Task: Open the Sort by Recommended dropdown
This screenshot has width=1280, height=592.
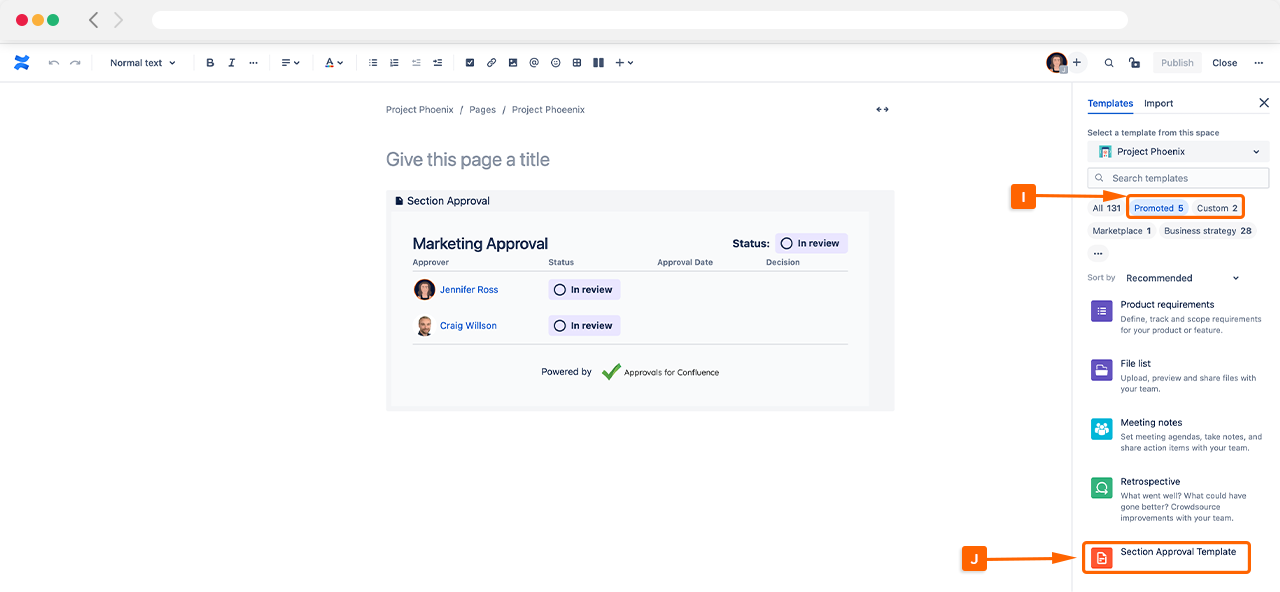Action: pos(1181,278)
